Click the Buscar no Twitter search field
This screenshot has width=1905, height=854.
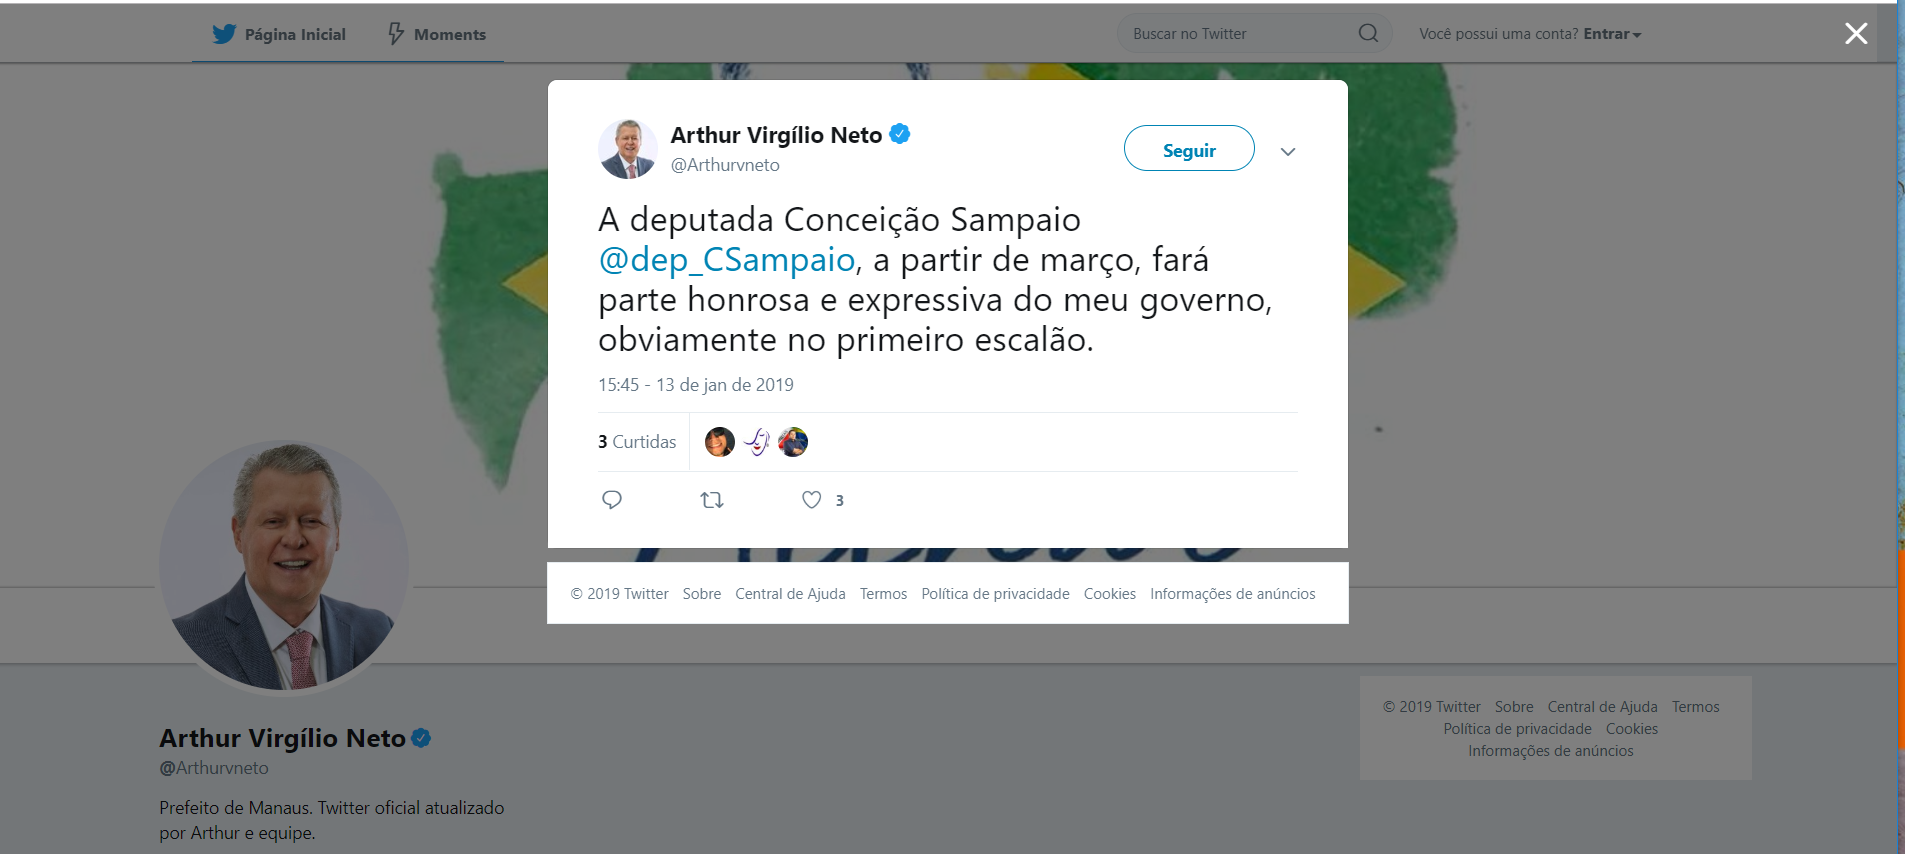click(1240, 34)
